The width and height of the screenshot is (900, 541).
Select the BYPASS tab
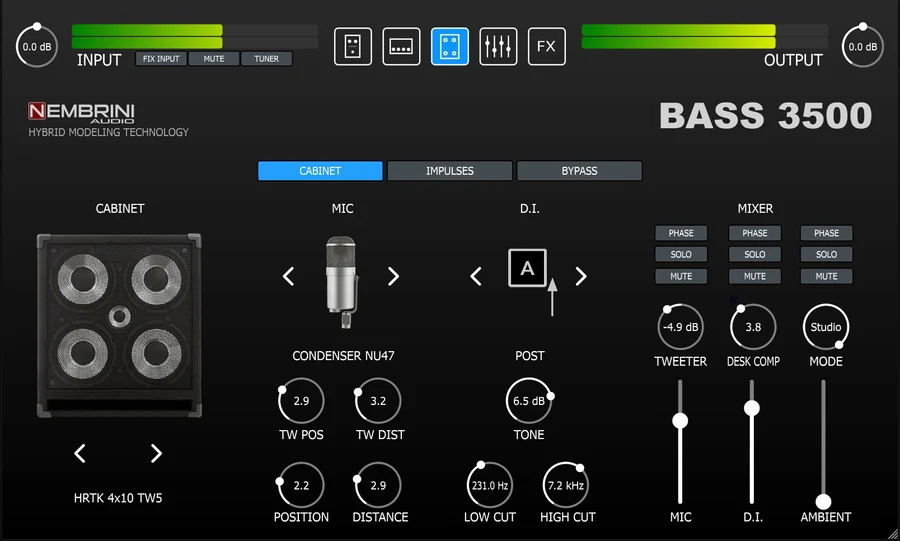579,171
